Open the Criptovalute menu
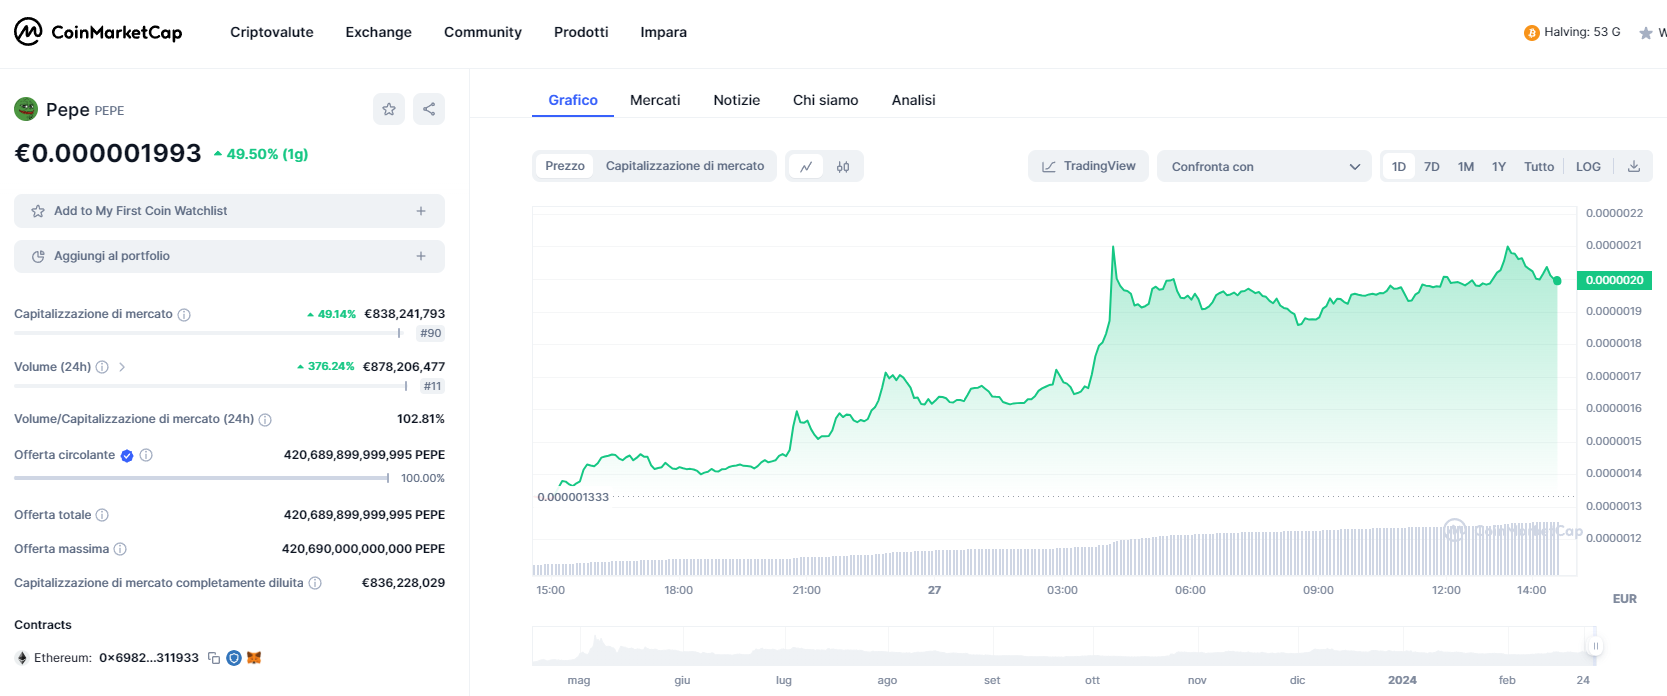This screenshot has width=1667, height=696. pos(271,32)
